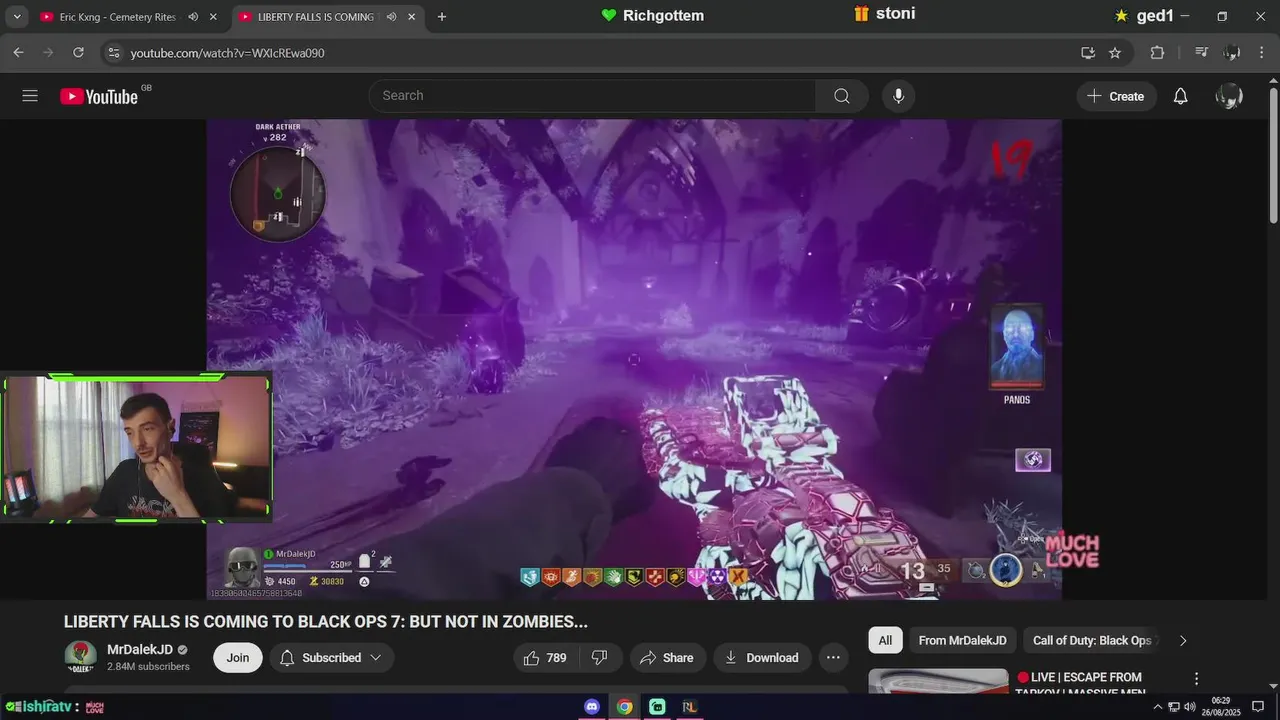The width and height of the screenshot is (1280, 720).
Task: Click the video player to pause
Action: [634, 360]
